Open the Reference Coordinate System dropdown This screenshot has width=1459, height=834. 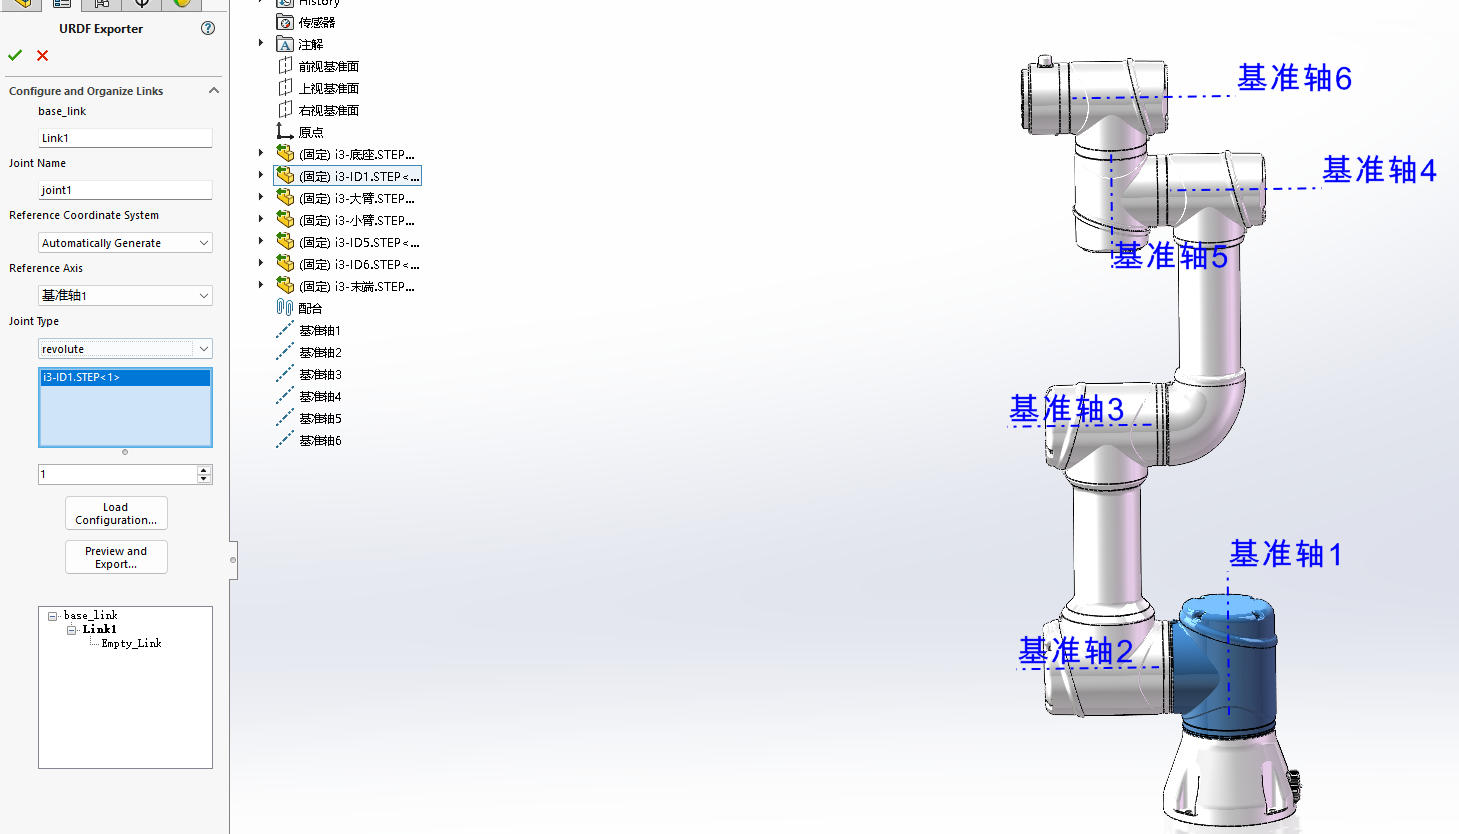click(204, 242)
